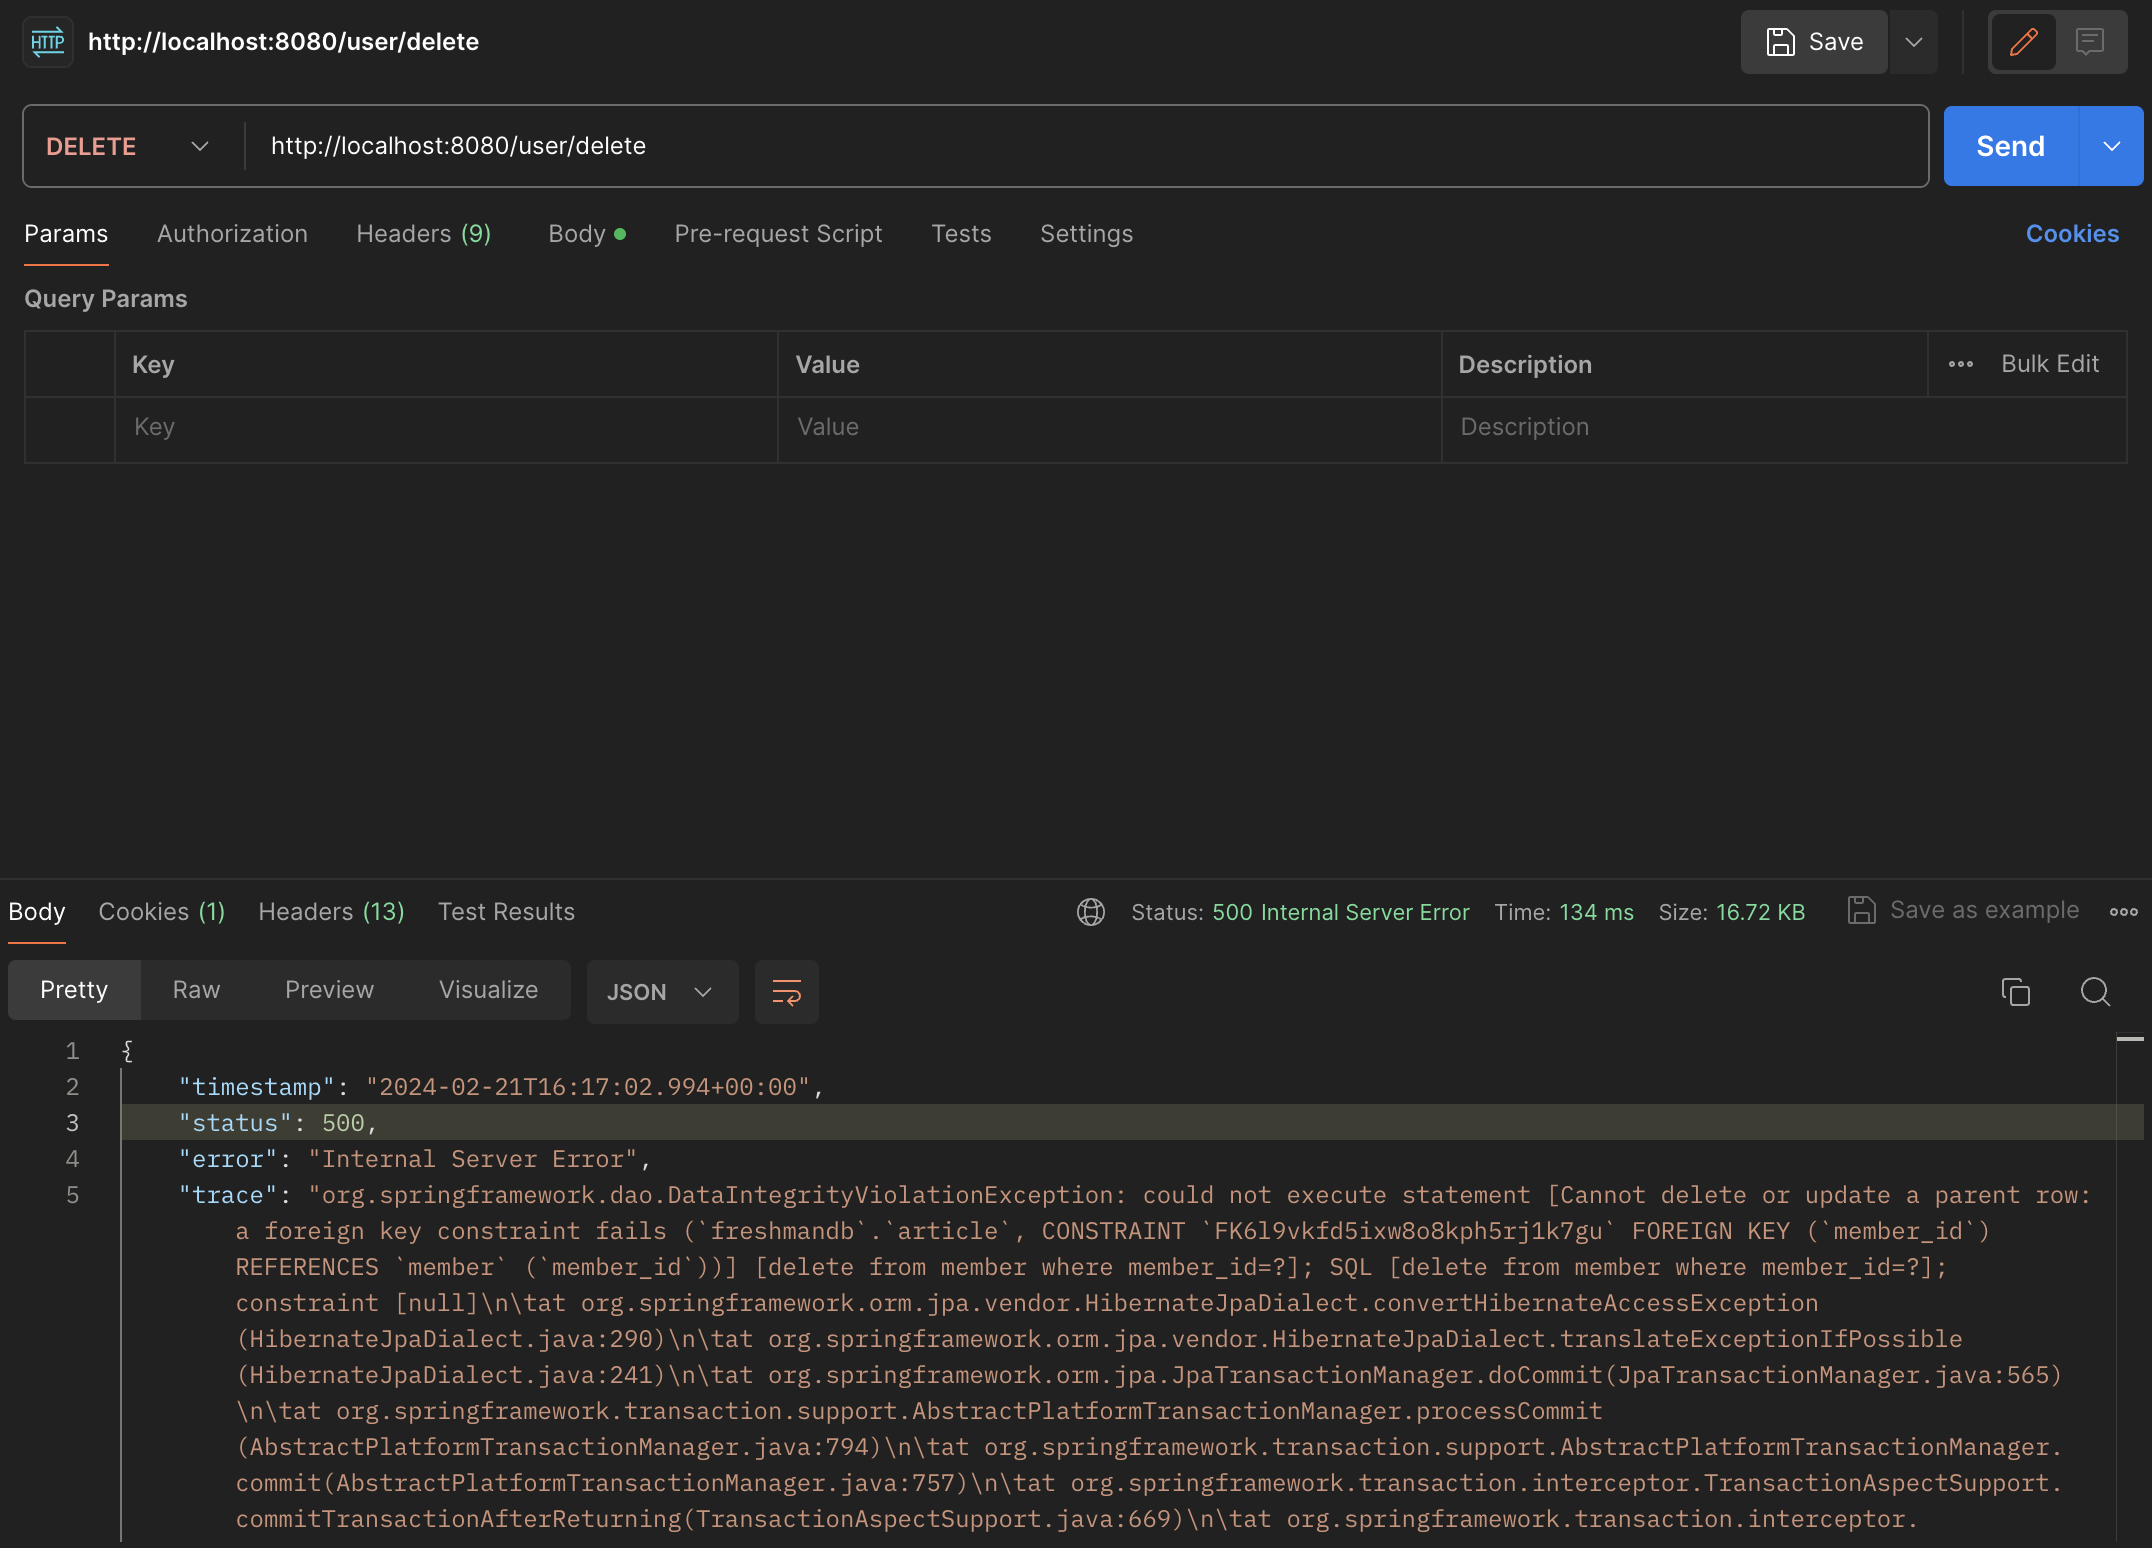Viewport: 2152px width, 1548px height.
Task: Click the Key input cell
Action: (x=446, y=428)
